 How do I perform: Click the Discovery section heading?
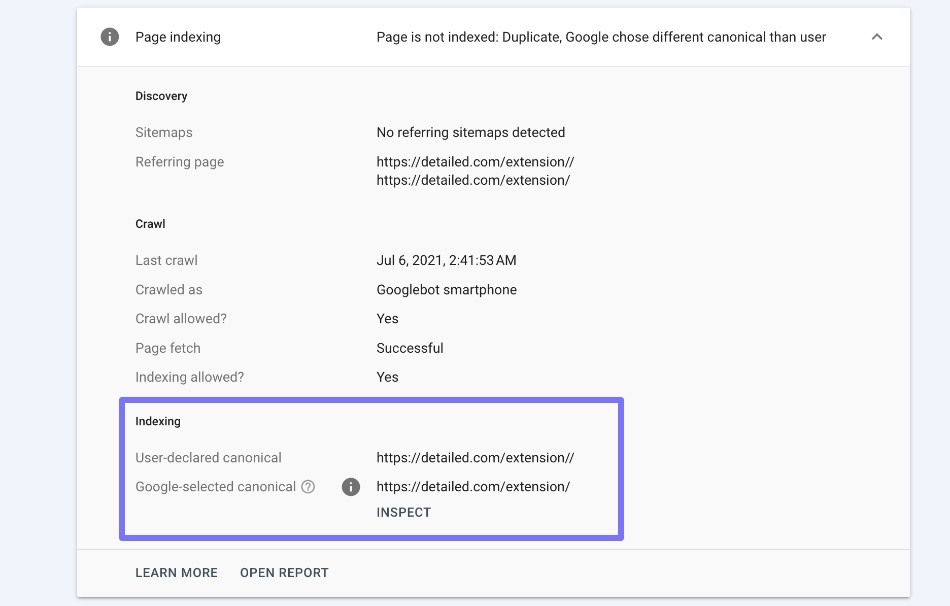[161, 96]
